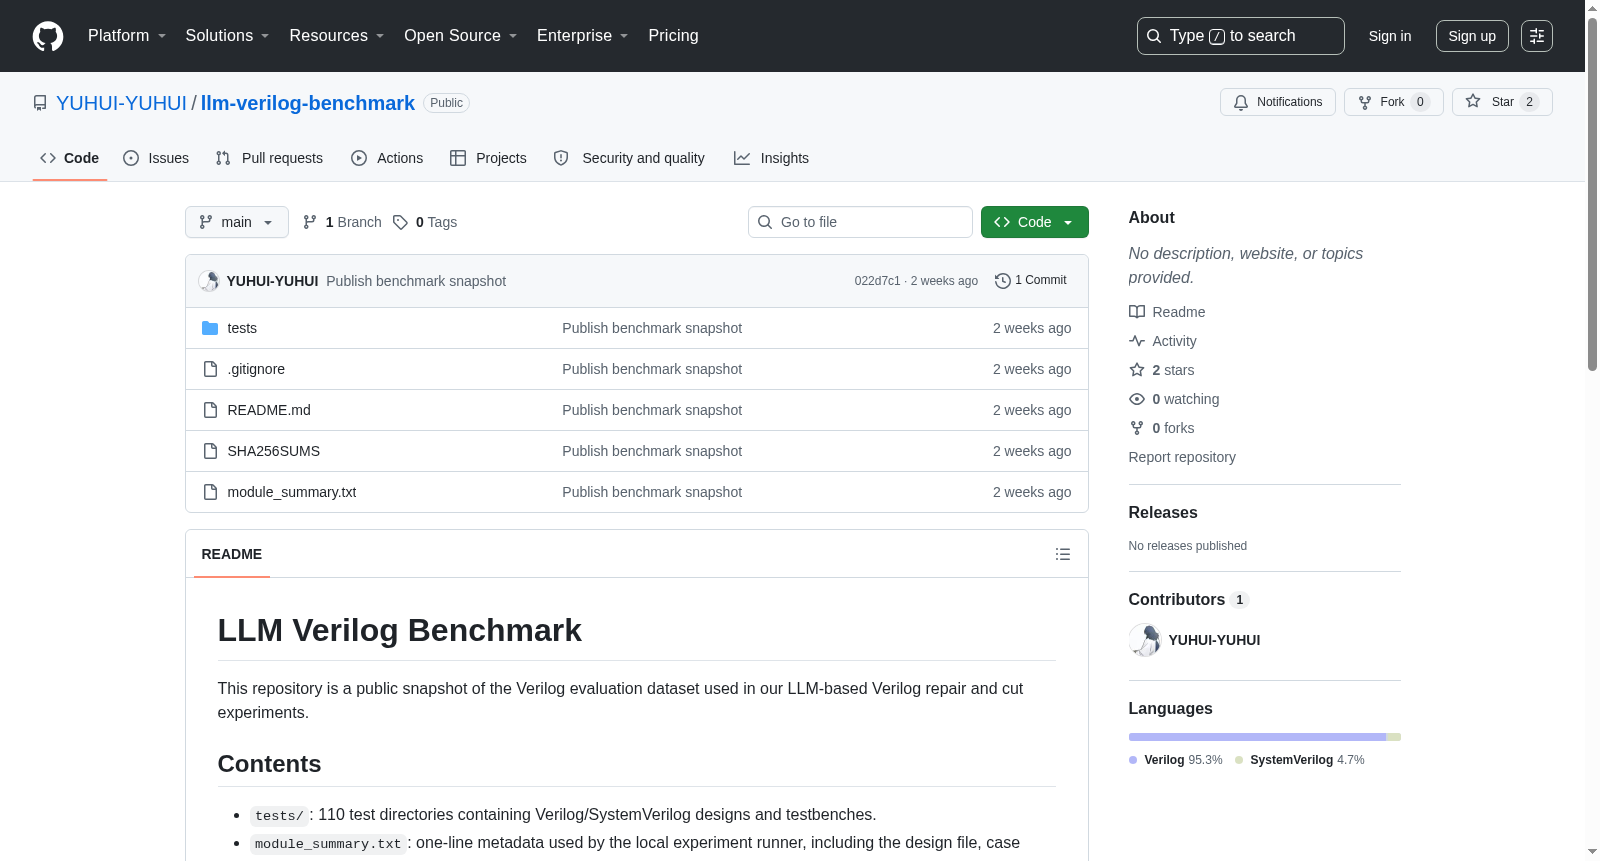
Task: Open commit 022d7c1
Action: coord(877,281)
